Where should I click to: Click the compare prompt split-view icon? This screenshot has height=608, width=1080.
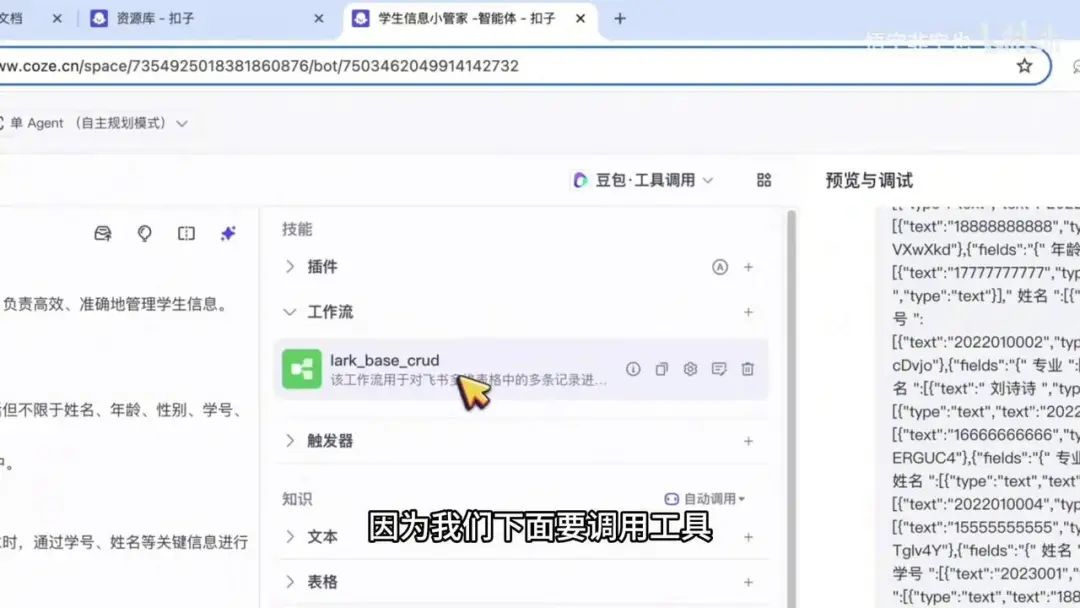coord(186,233)
